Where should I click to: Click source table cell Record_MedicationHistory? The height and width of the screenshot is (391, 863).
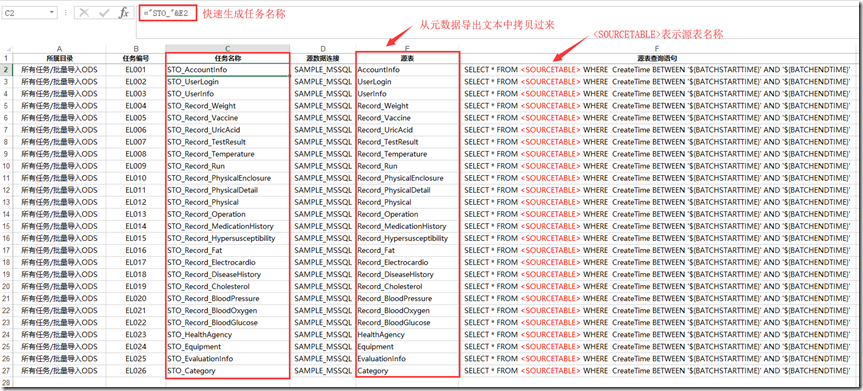click(x=407, y=226)
